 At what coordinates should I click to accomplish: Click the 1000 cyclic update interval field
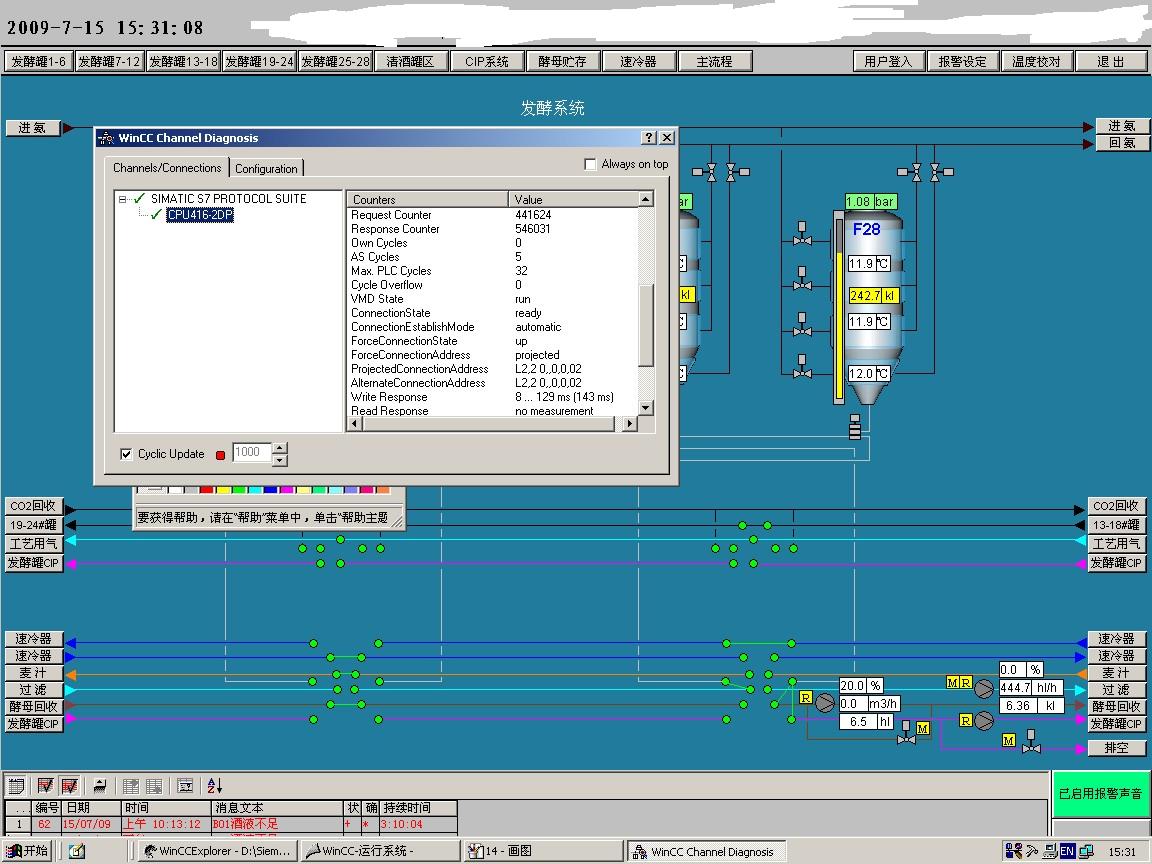tap(251, 453)
